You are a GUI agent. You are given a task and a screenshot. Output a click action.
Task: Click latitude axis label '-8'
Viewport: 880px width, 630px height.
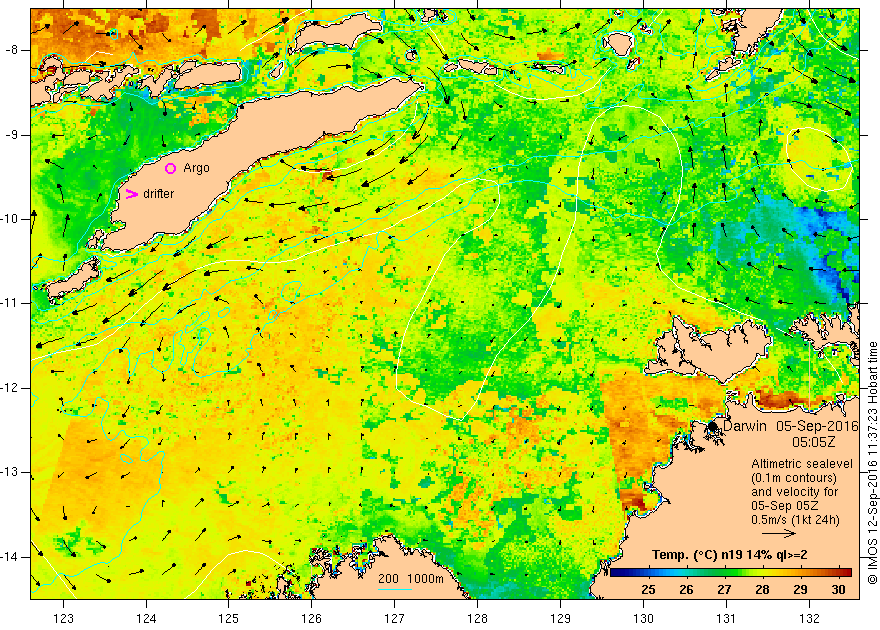pyautogui.click(x=12, y=50)
